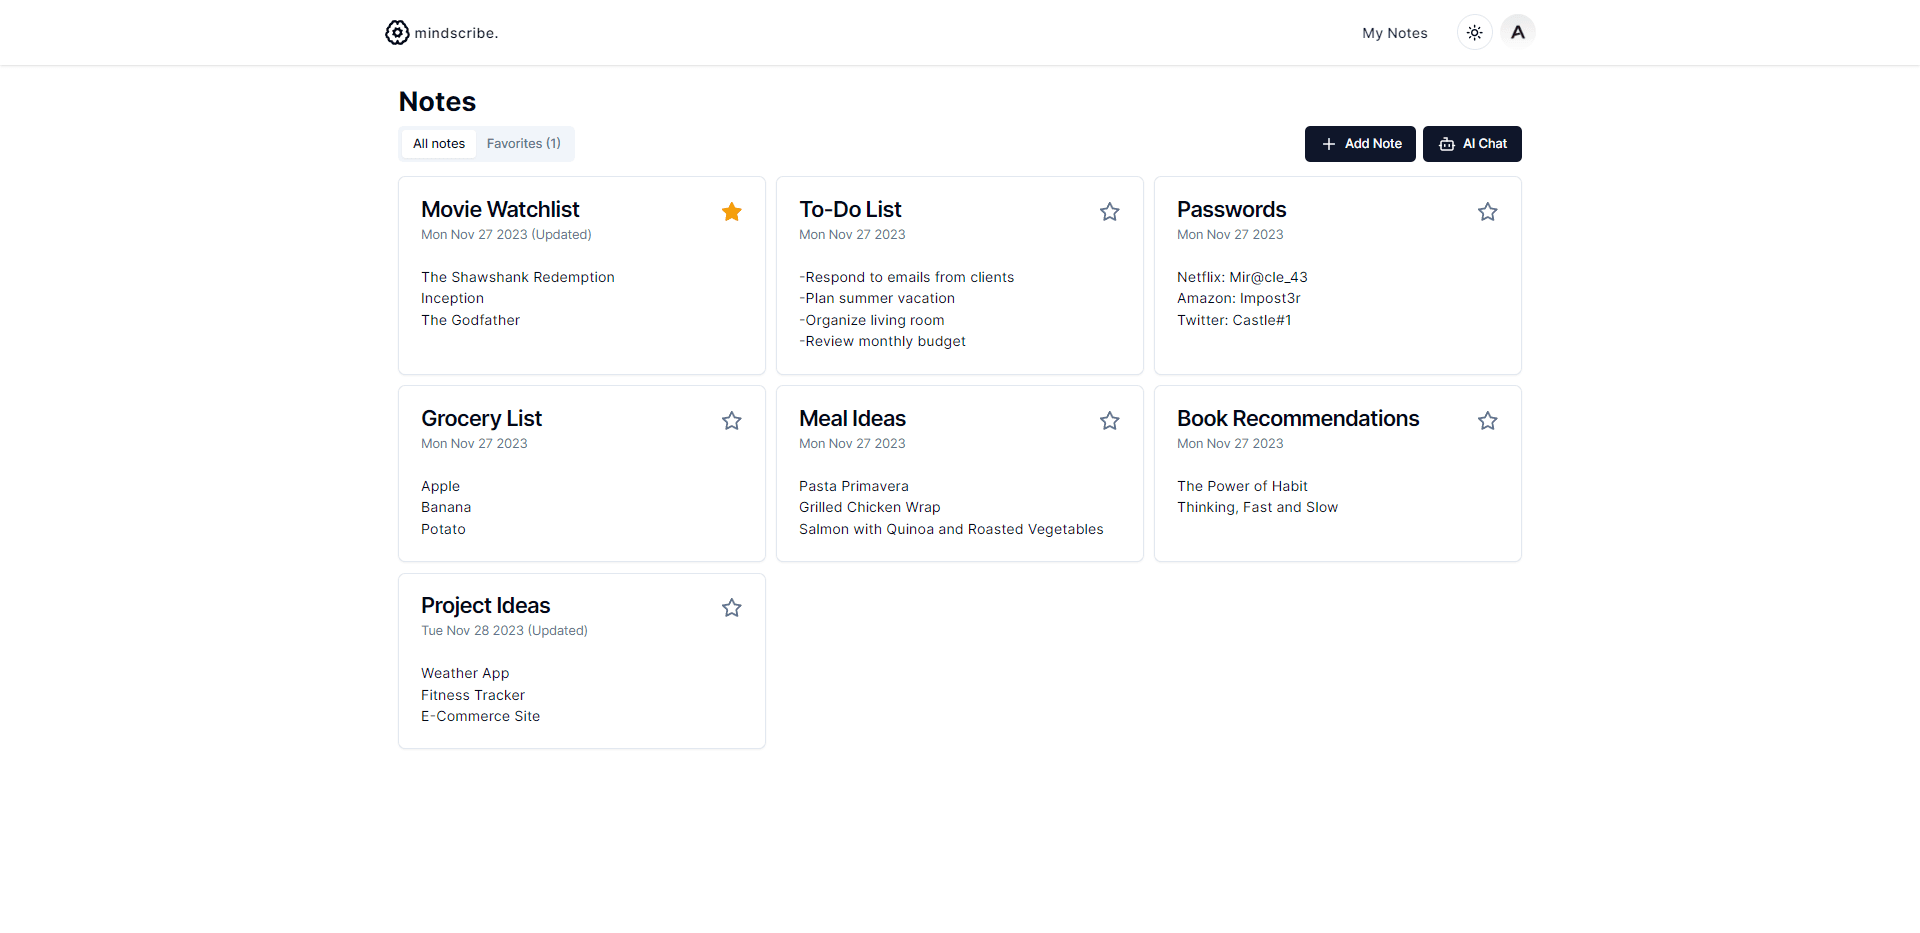1920x933 pixels.
Task: Open the Grocery List note title
Action: 481,418
